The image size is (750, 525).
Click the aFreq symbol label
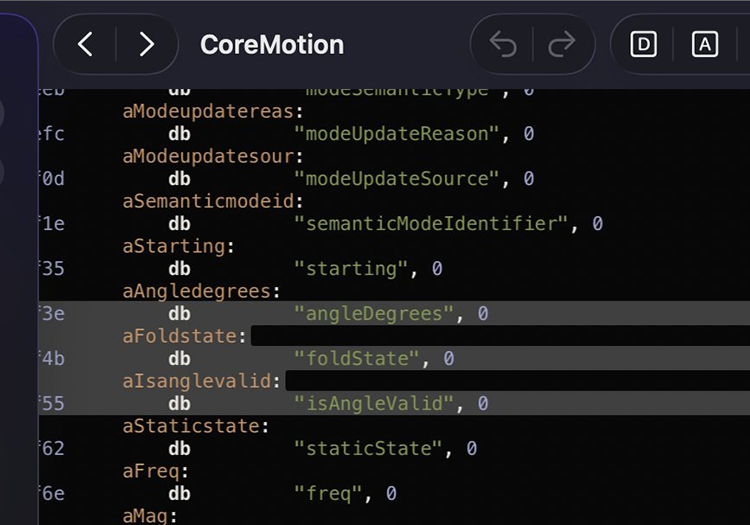[155, 471]
